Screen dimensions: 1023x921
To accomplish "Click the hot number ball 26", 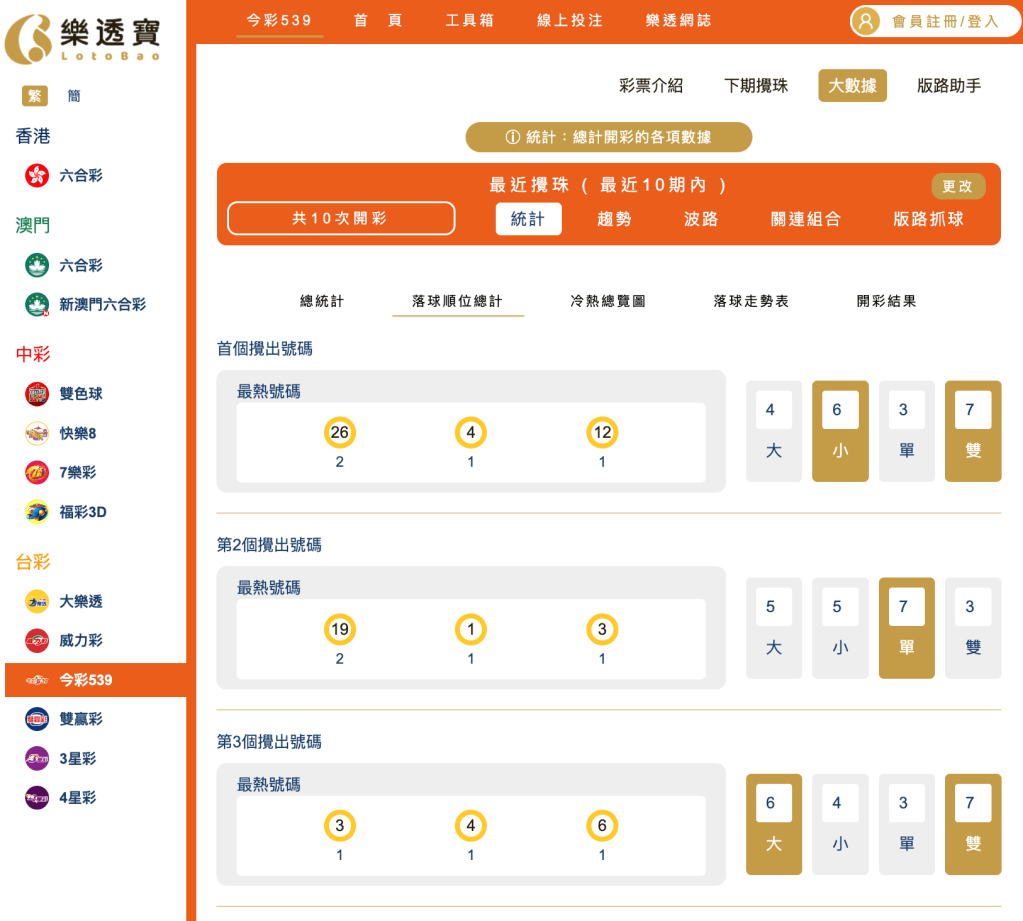I will pos(339,433).
